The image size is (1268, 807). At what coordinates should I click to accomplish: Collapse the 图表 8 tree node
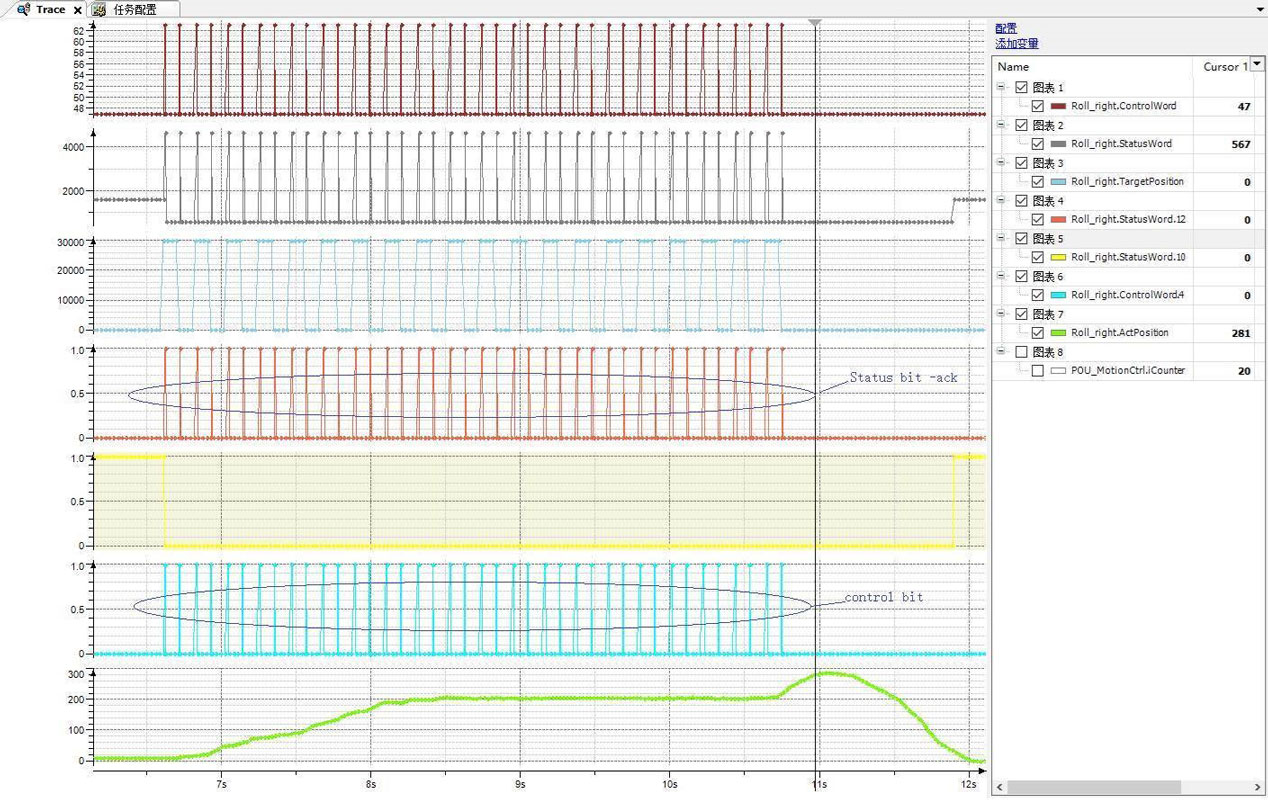(1001, 351)
